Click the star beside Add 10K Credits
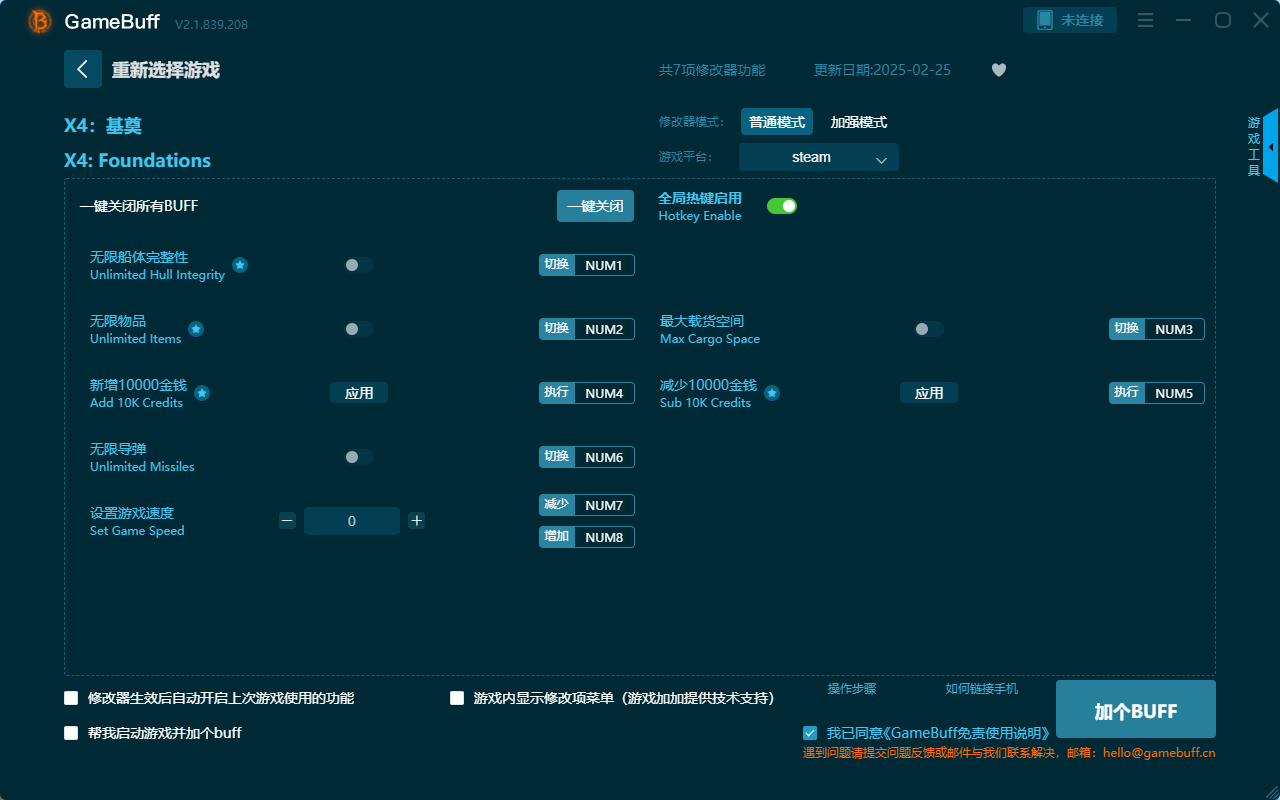This screenshot has height=800, width=1280. coord(202,393)
